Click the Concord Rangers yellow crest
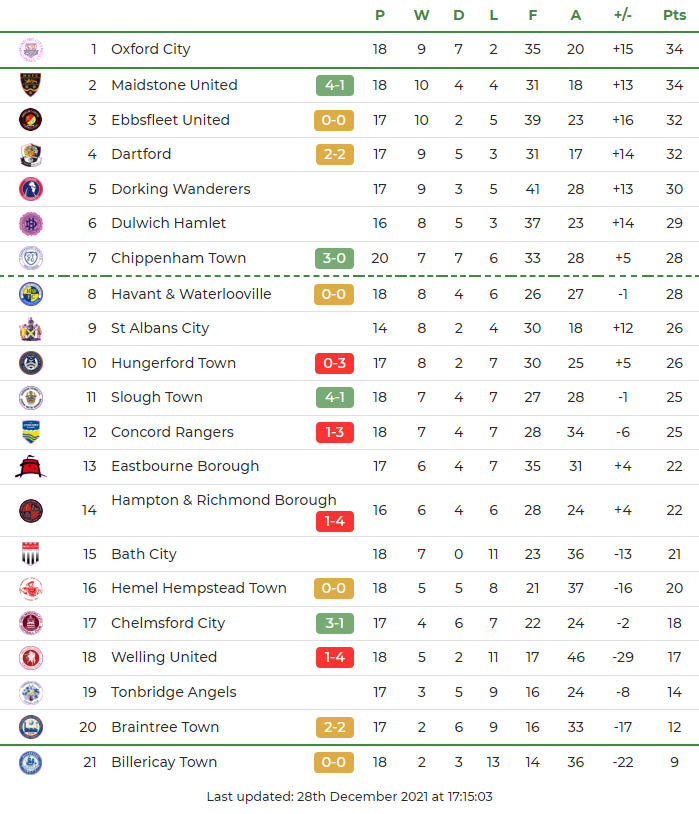699x814 pixels. click(31, 432)
